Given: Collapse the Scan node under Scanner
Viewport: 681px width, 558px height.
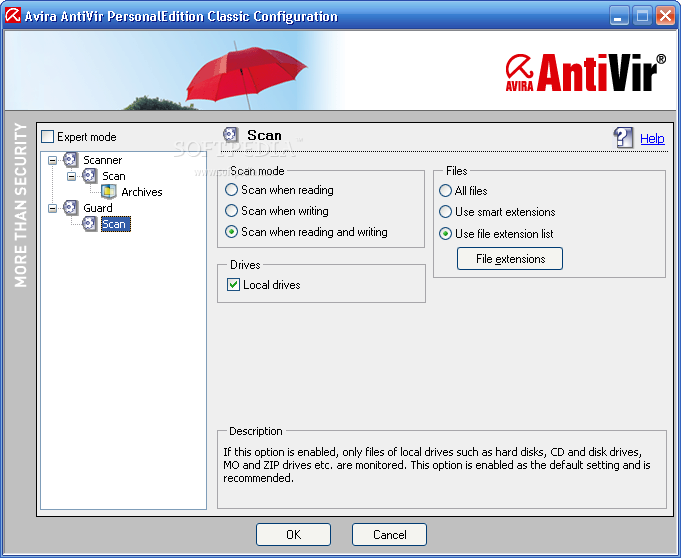Looking at the screenshot, I should (72, 176).
